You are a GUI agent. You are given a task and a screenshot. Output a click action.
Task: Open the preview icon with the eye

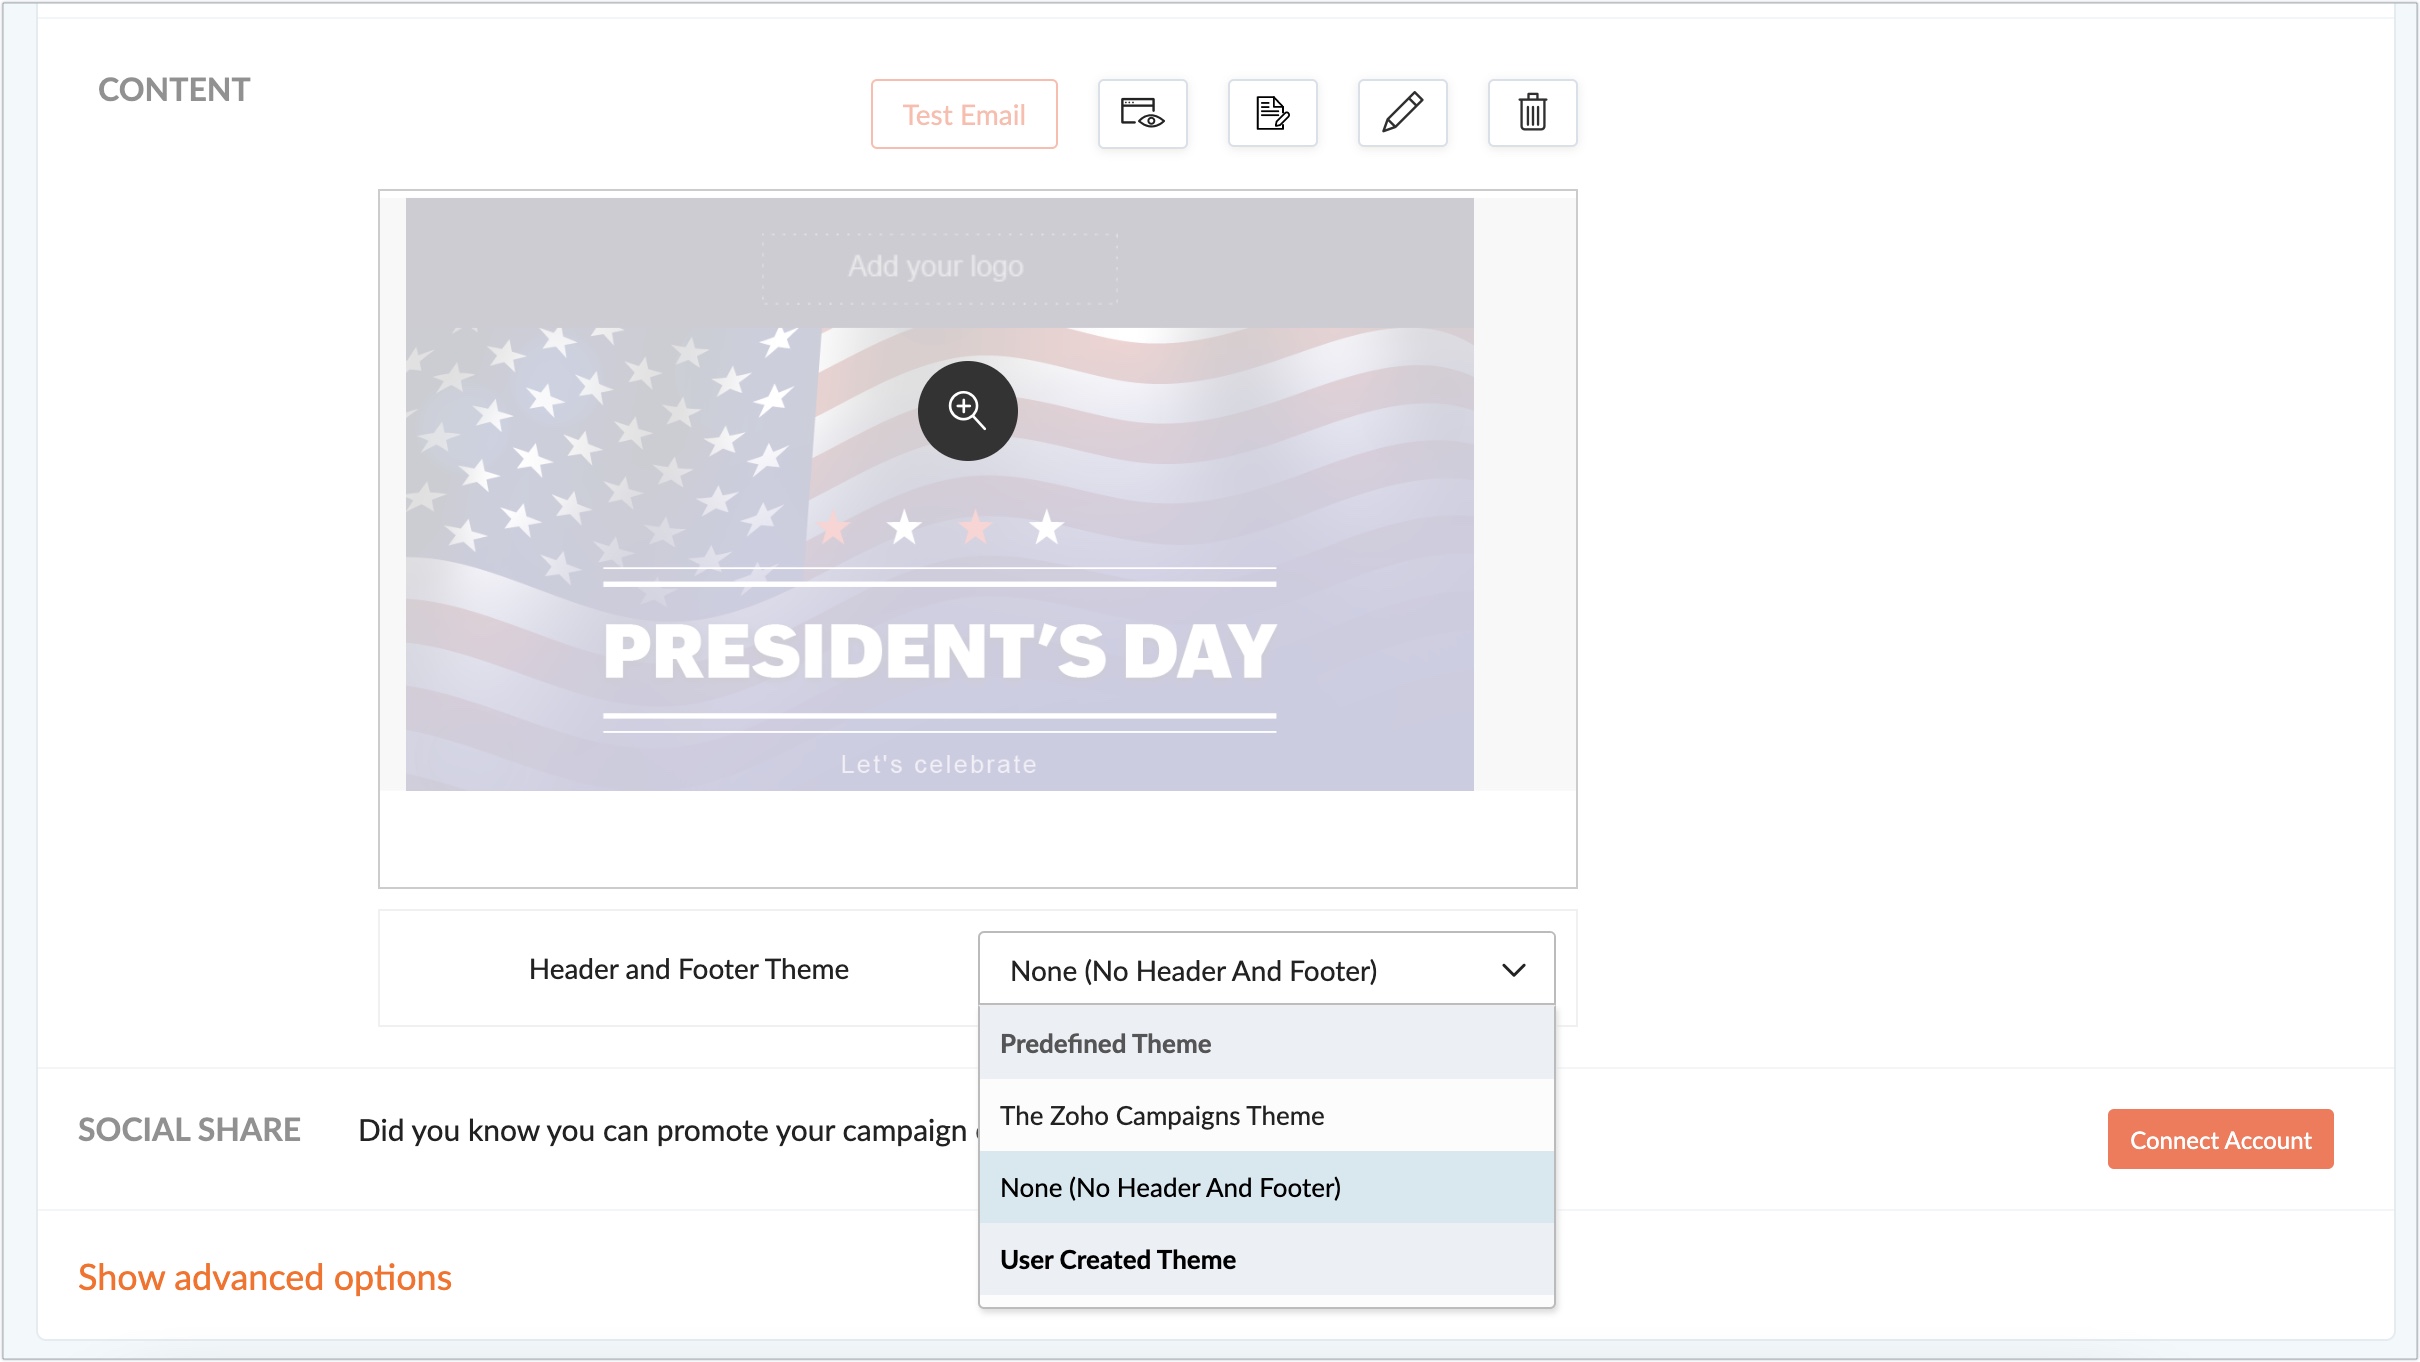click(x=1142, y=114)
